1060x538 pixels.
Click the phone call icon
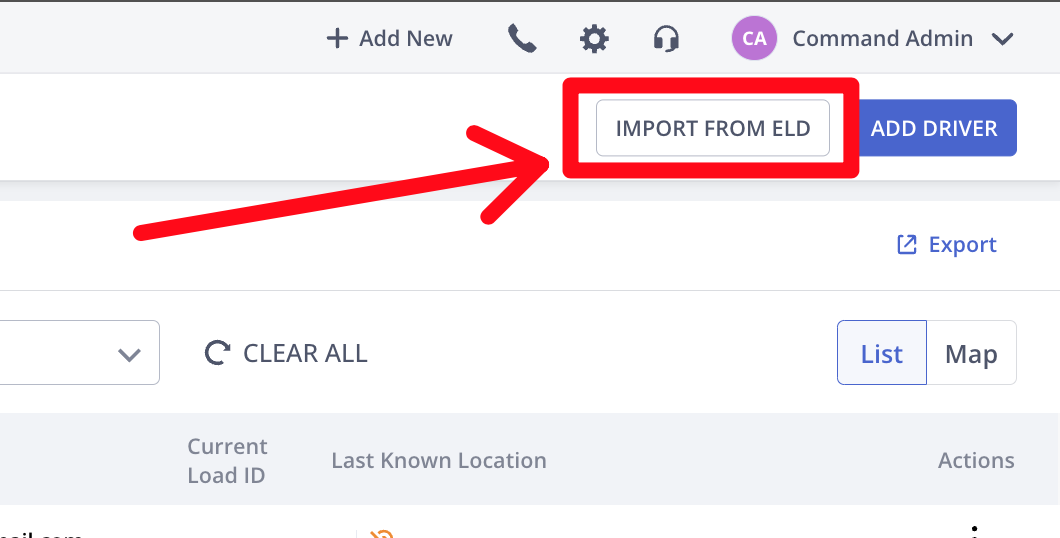click(522, 39)
